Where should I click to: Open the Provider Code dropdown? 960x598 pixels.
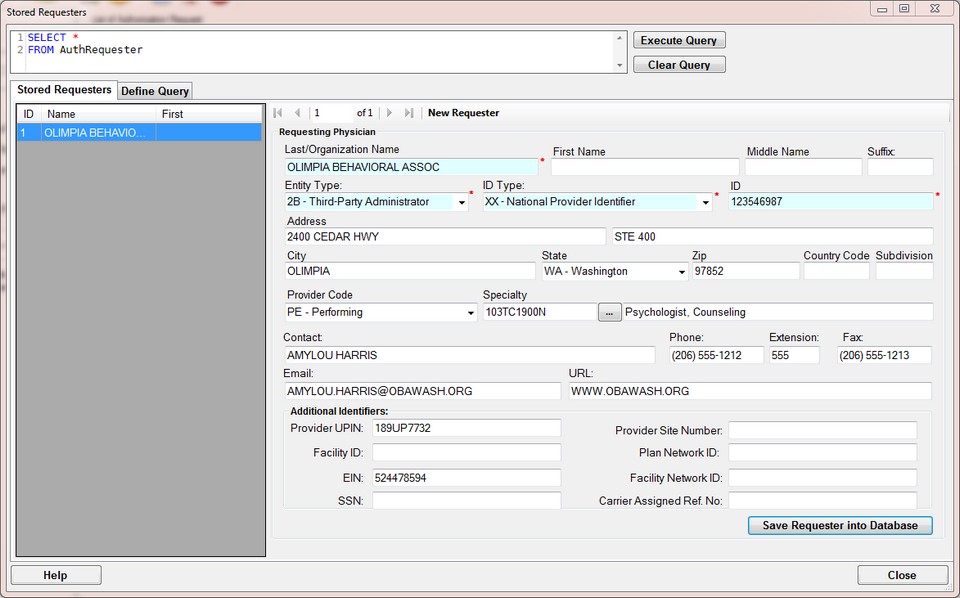(x=470, y=312)
